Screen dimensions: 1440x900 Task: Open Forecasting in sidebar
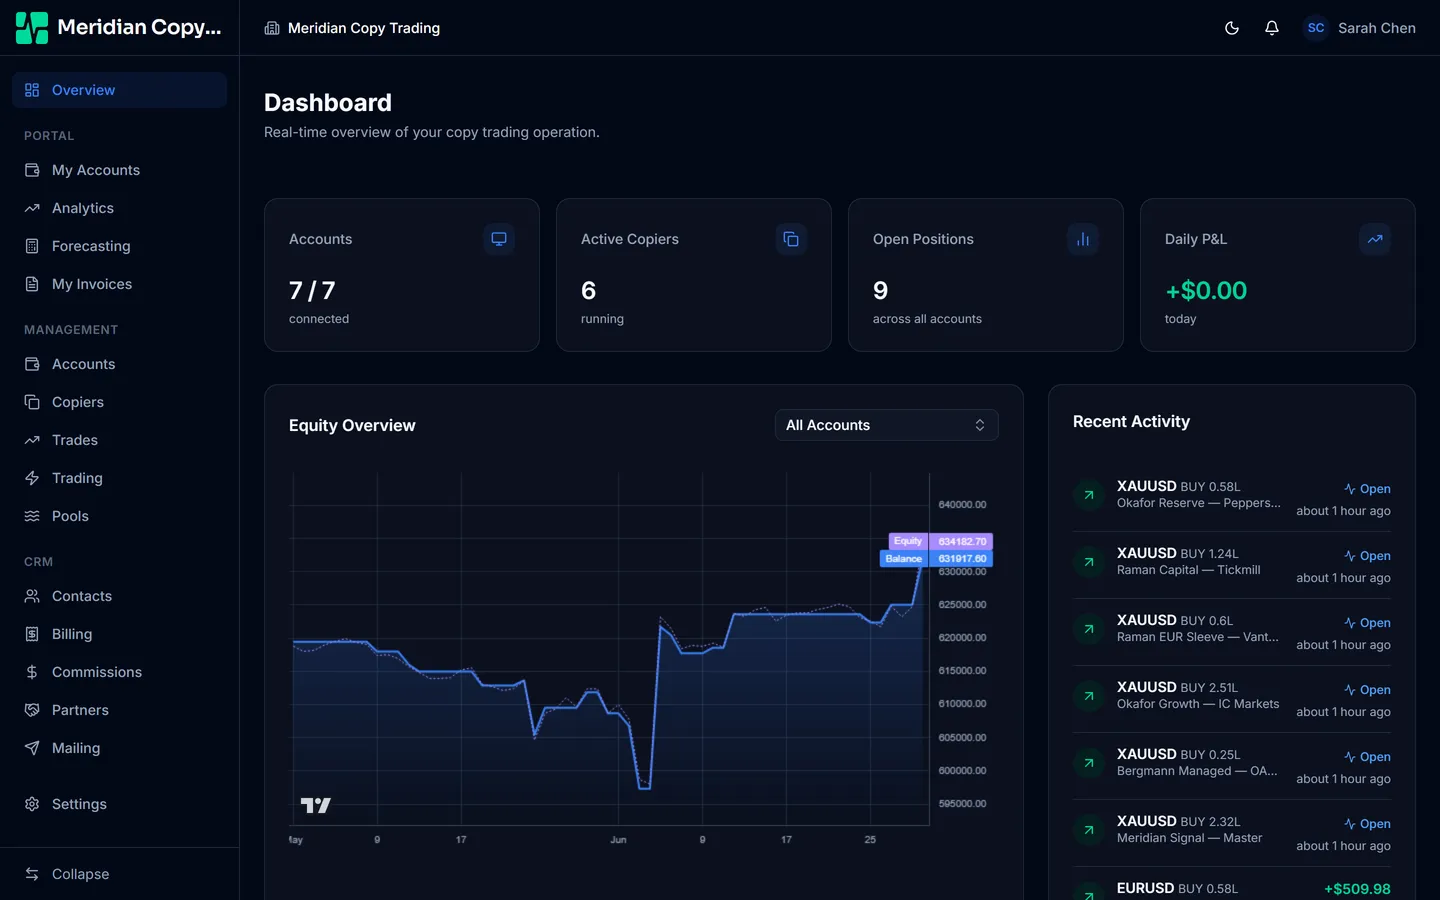(120, 246)
